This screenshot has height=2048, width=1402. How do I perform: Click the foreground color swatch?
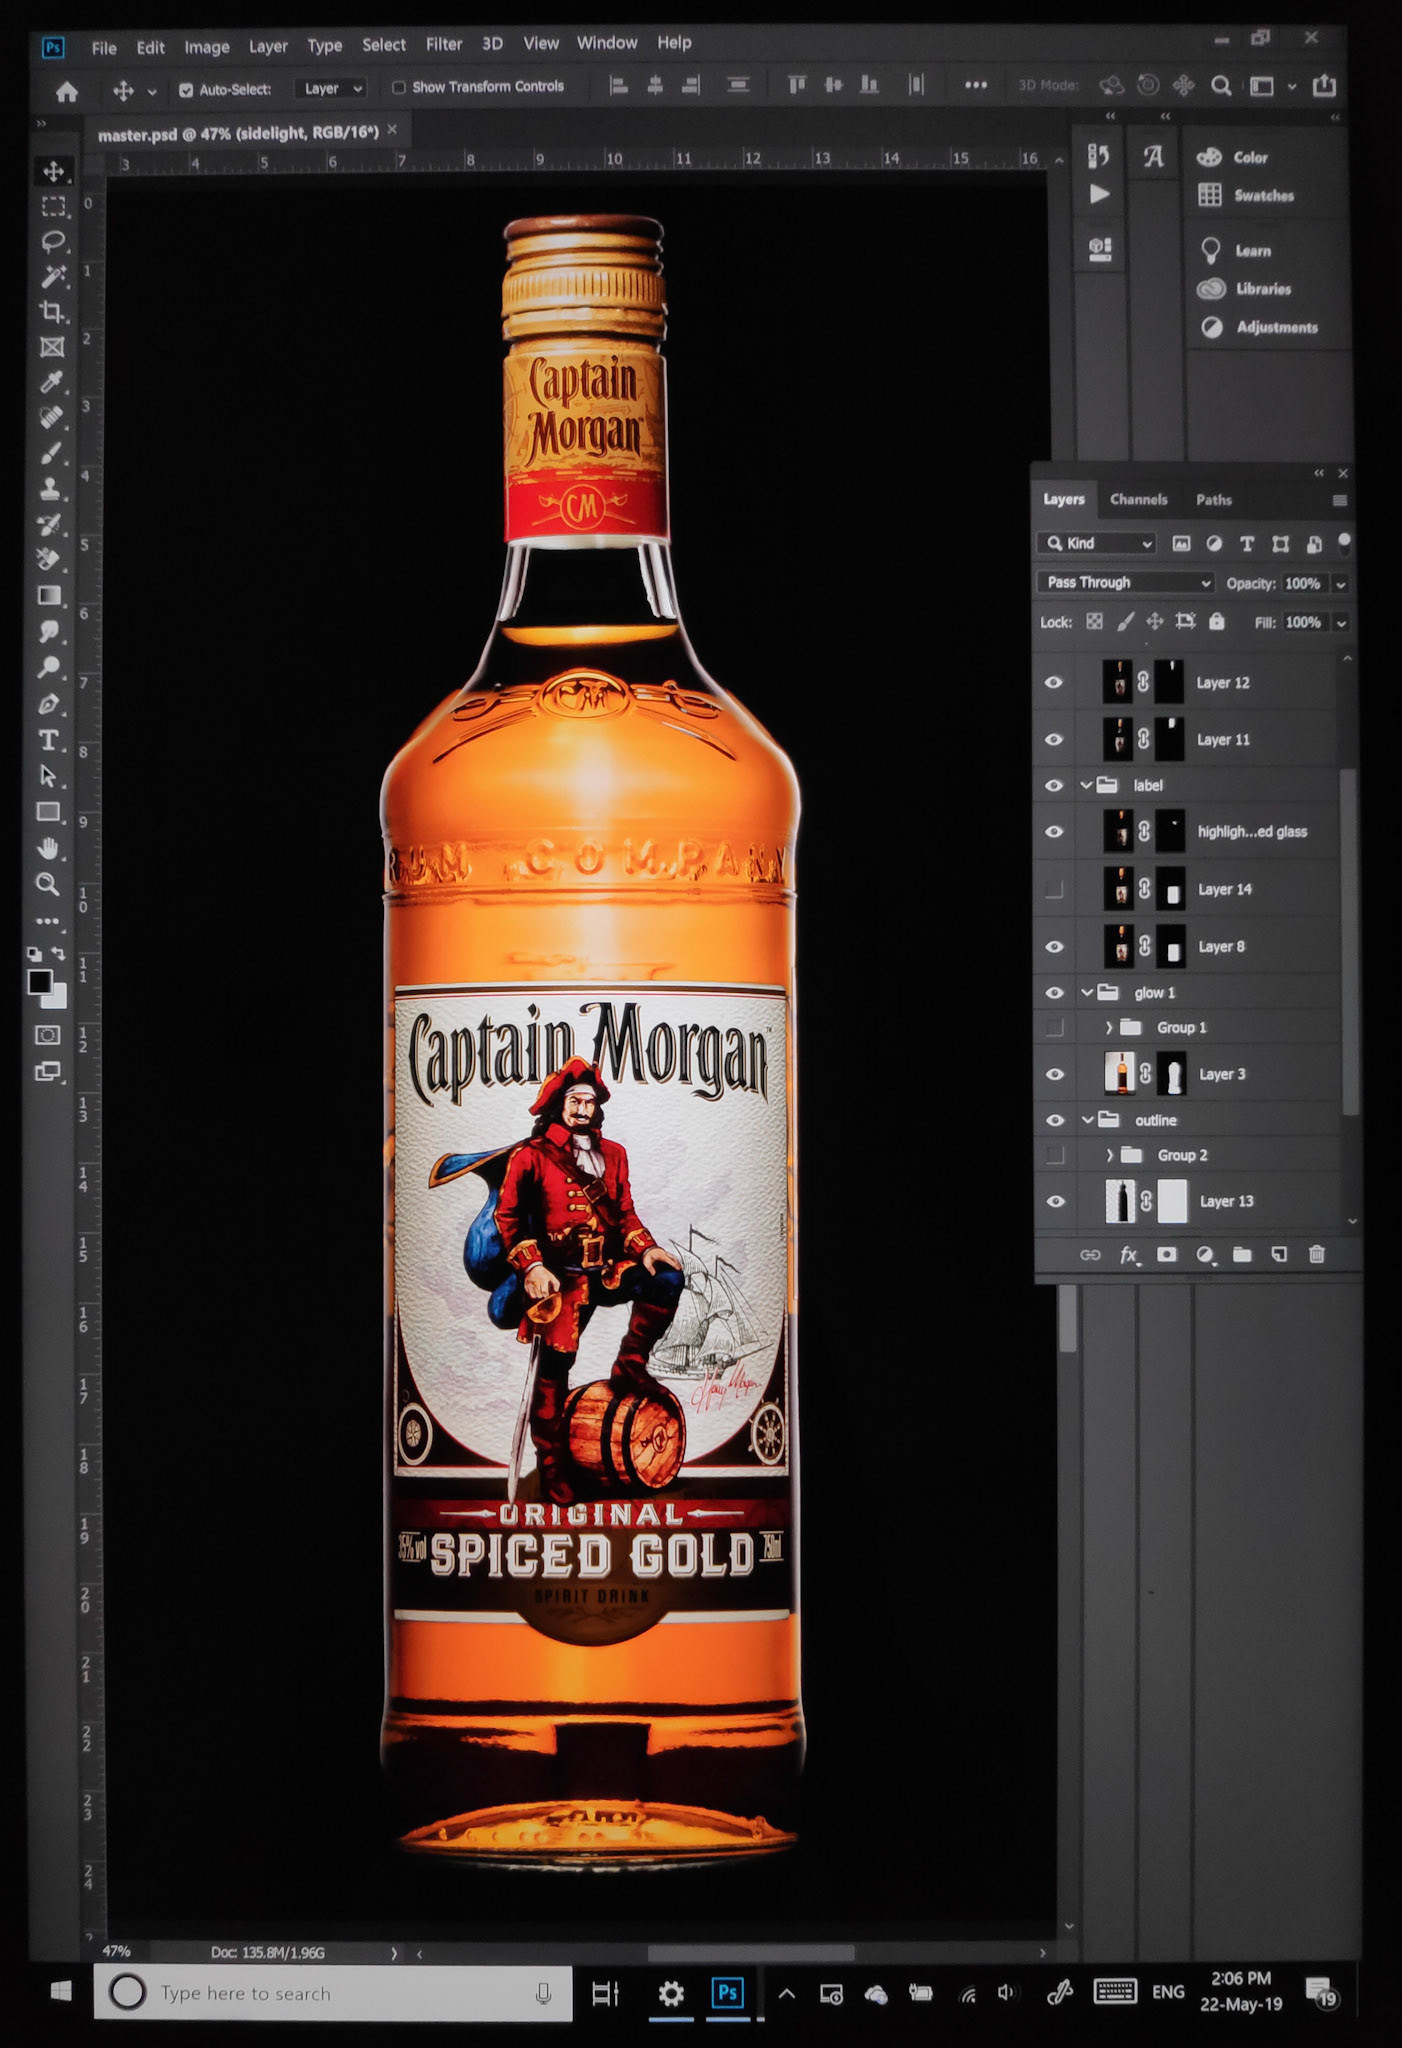39,981
